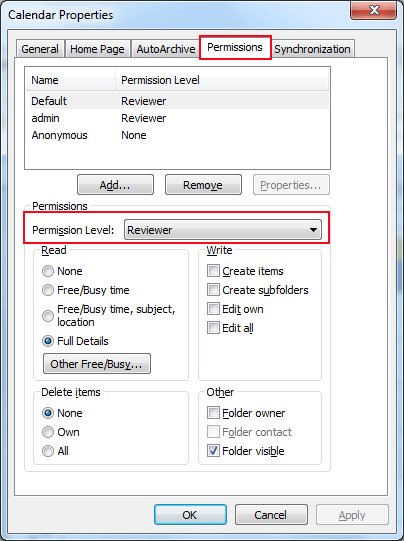Uncheck the Folder visible checkbox

[213, 450]
